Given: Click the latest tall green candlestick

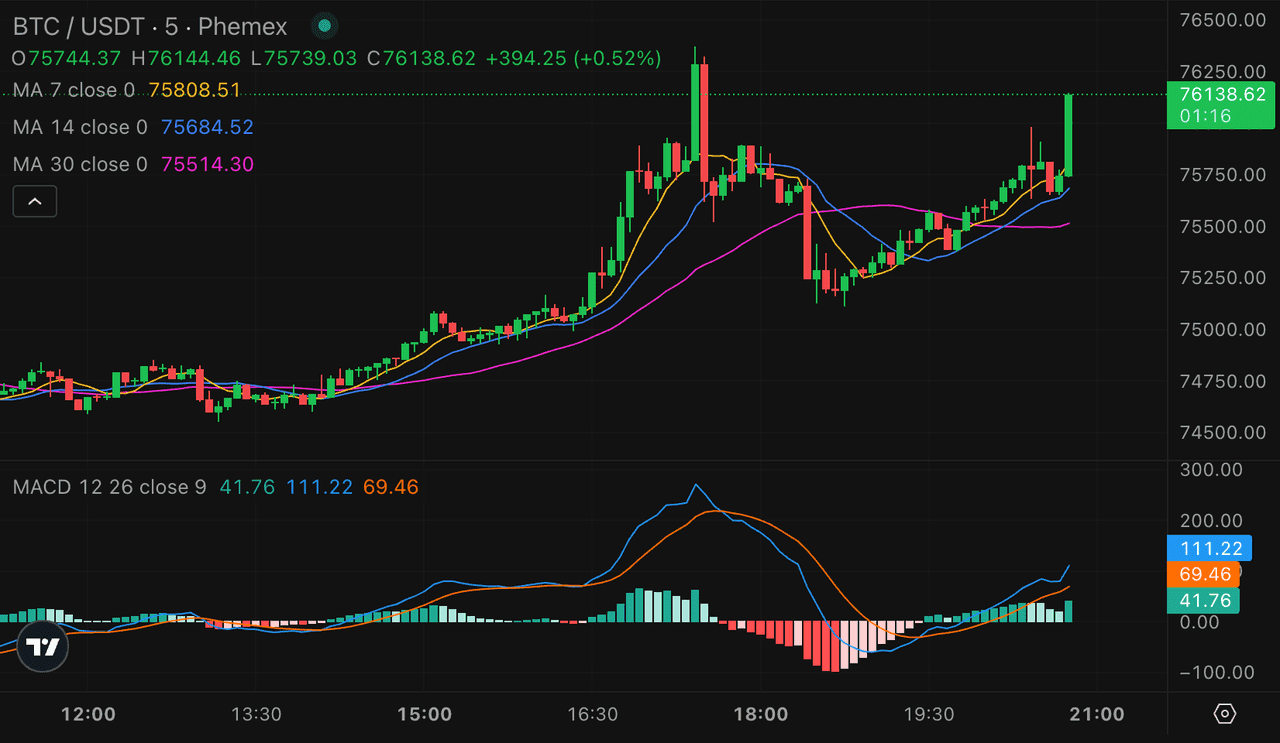Looking at the screenshot, I should (1068, 135).
